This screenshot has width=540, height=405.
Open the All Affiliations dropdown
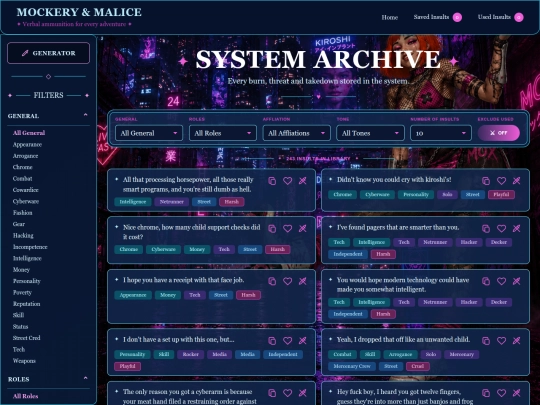297,133
